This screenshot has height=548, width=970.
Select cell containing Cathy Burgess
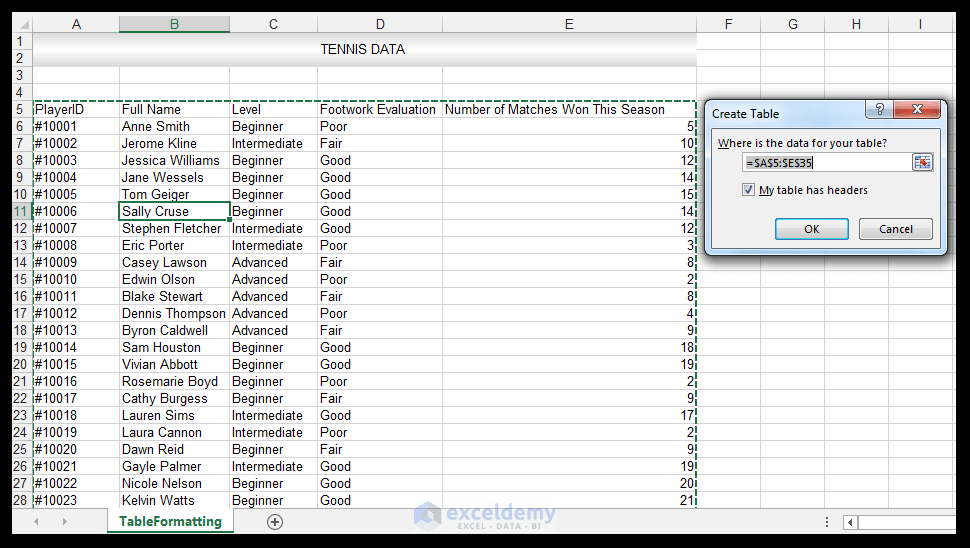pos(174,398)
